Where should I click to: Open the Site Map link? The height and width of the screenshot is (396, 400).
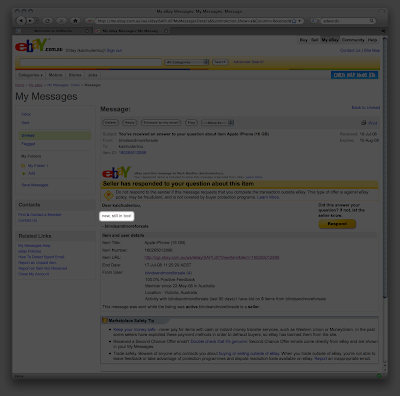click(x=372, y=50)
